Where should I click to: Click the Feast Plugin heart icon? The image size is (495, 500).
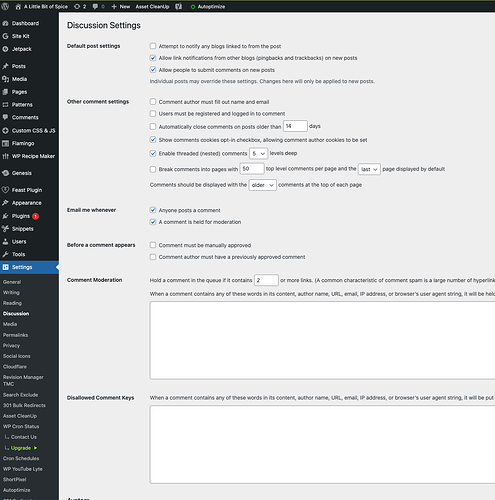[5, 190]
